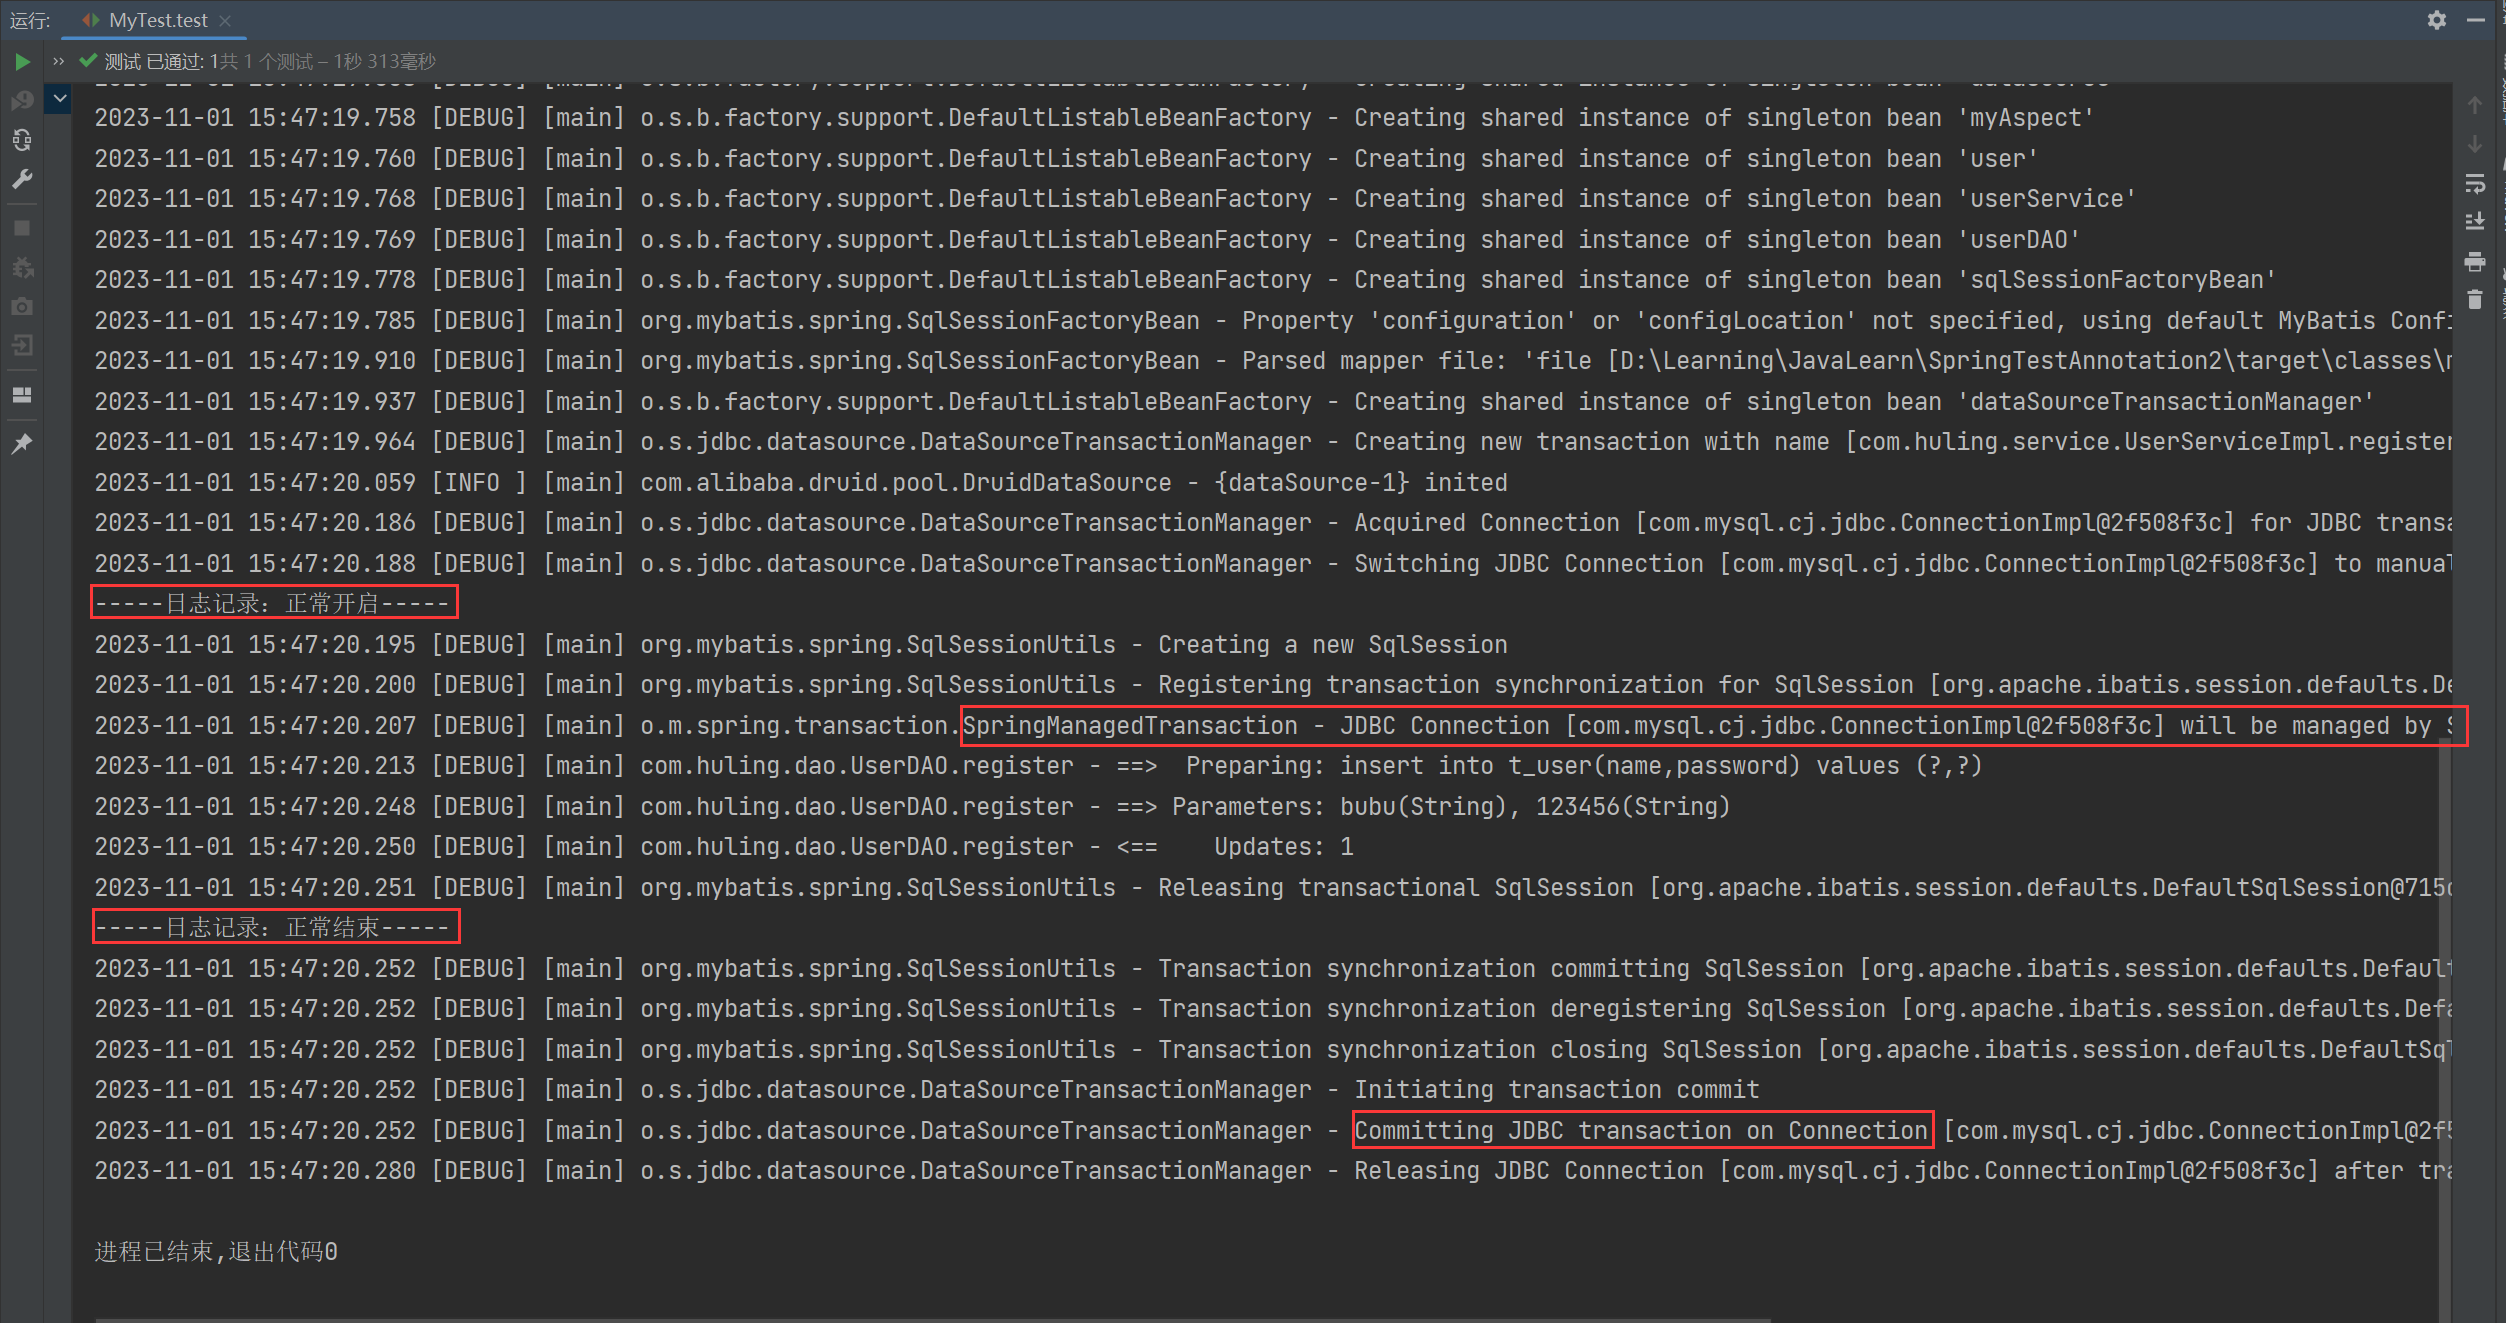Click the 'Acquired Connection' log line
Image resolution: width=2506 pixels, height=1323 pixels.
(1273, 523)
